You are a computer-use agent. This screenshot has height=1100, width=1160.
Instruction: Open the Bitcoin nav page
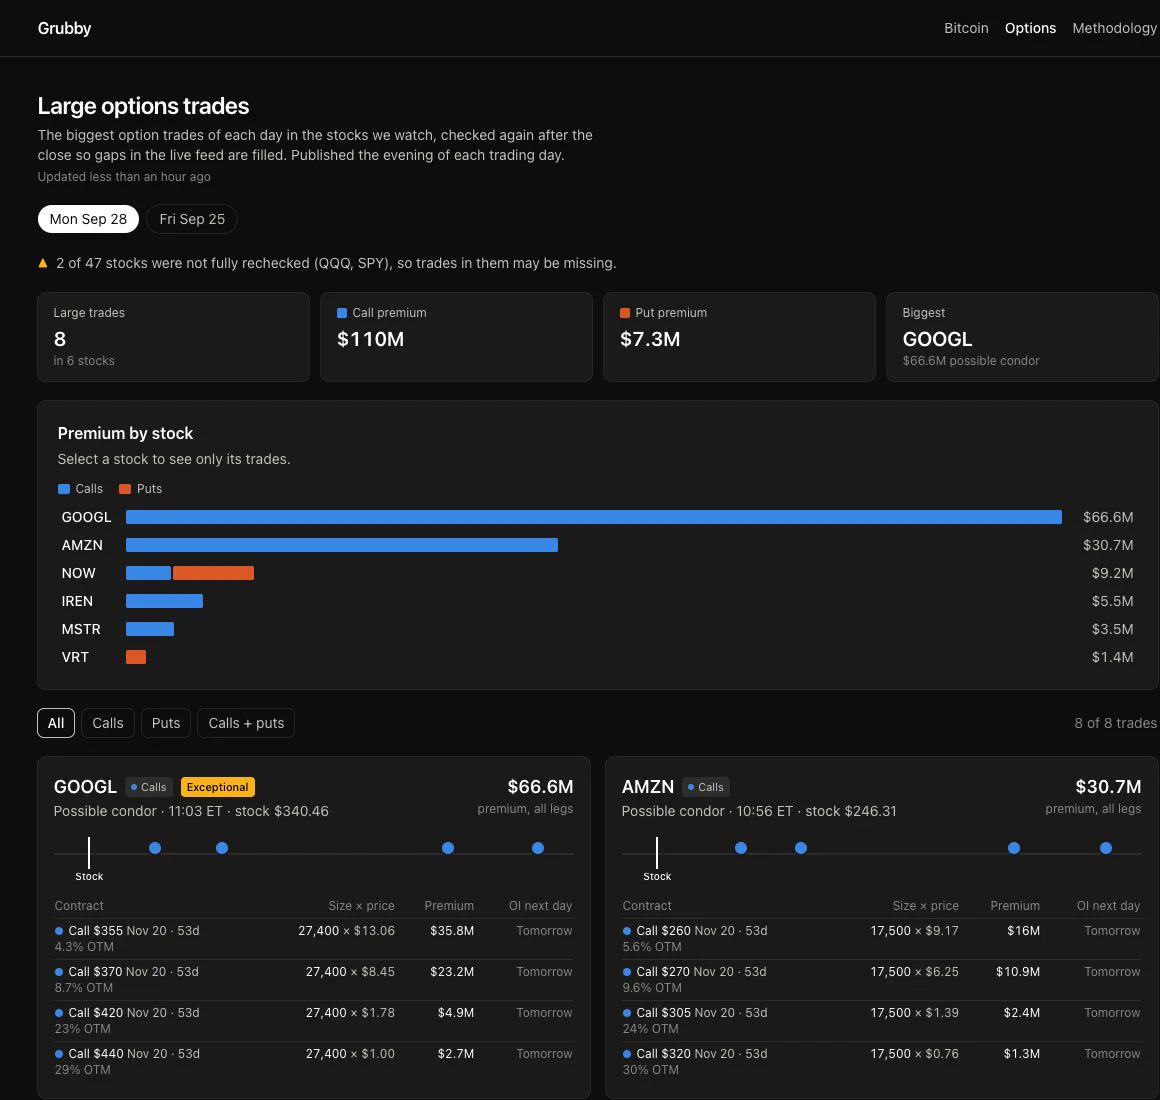point(966,28)
